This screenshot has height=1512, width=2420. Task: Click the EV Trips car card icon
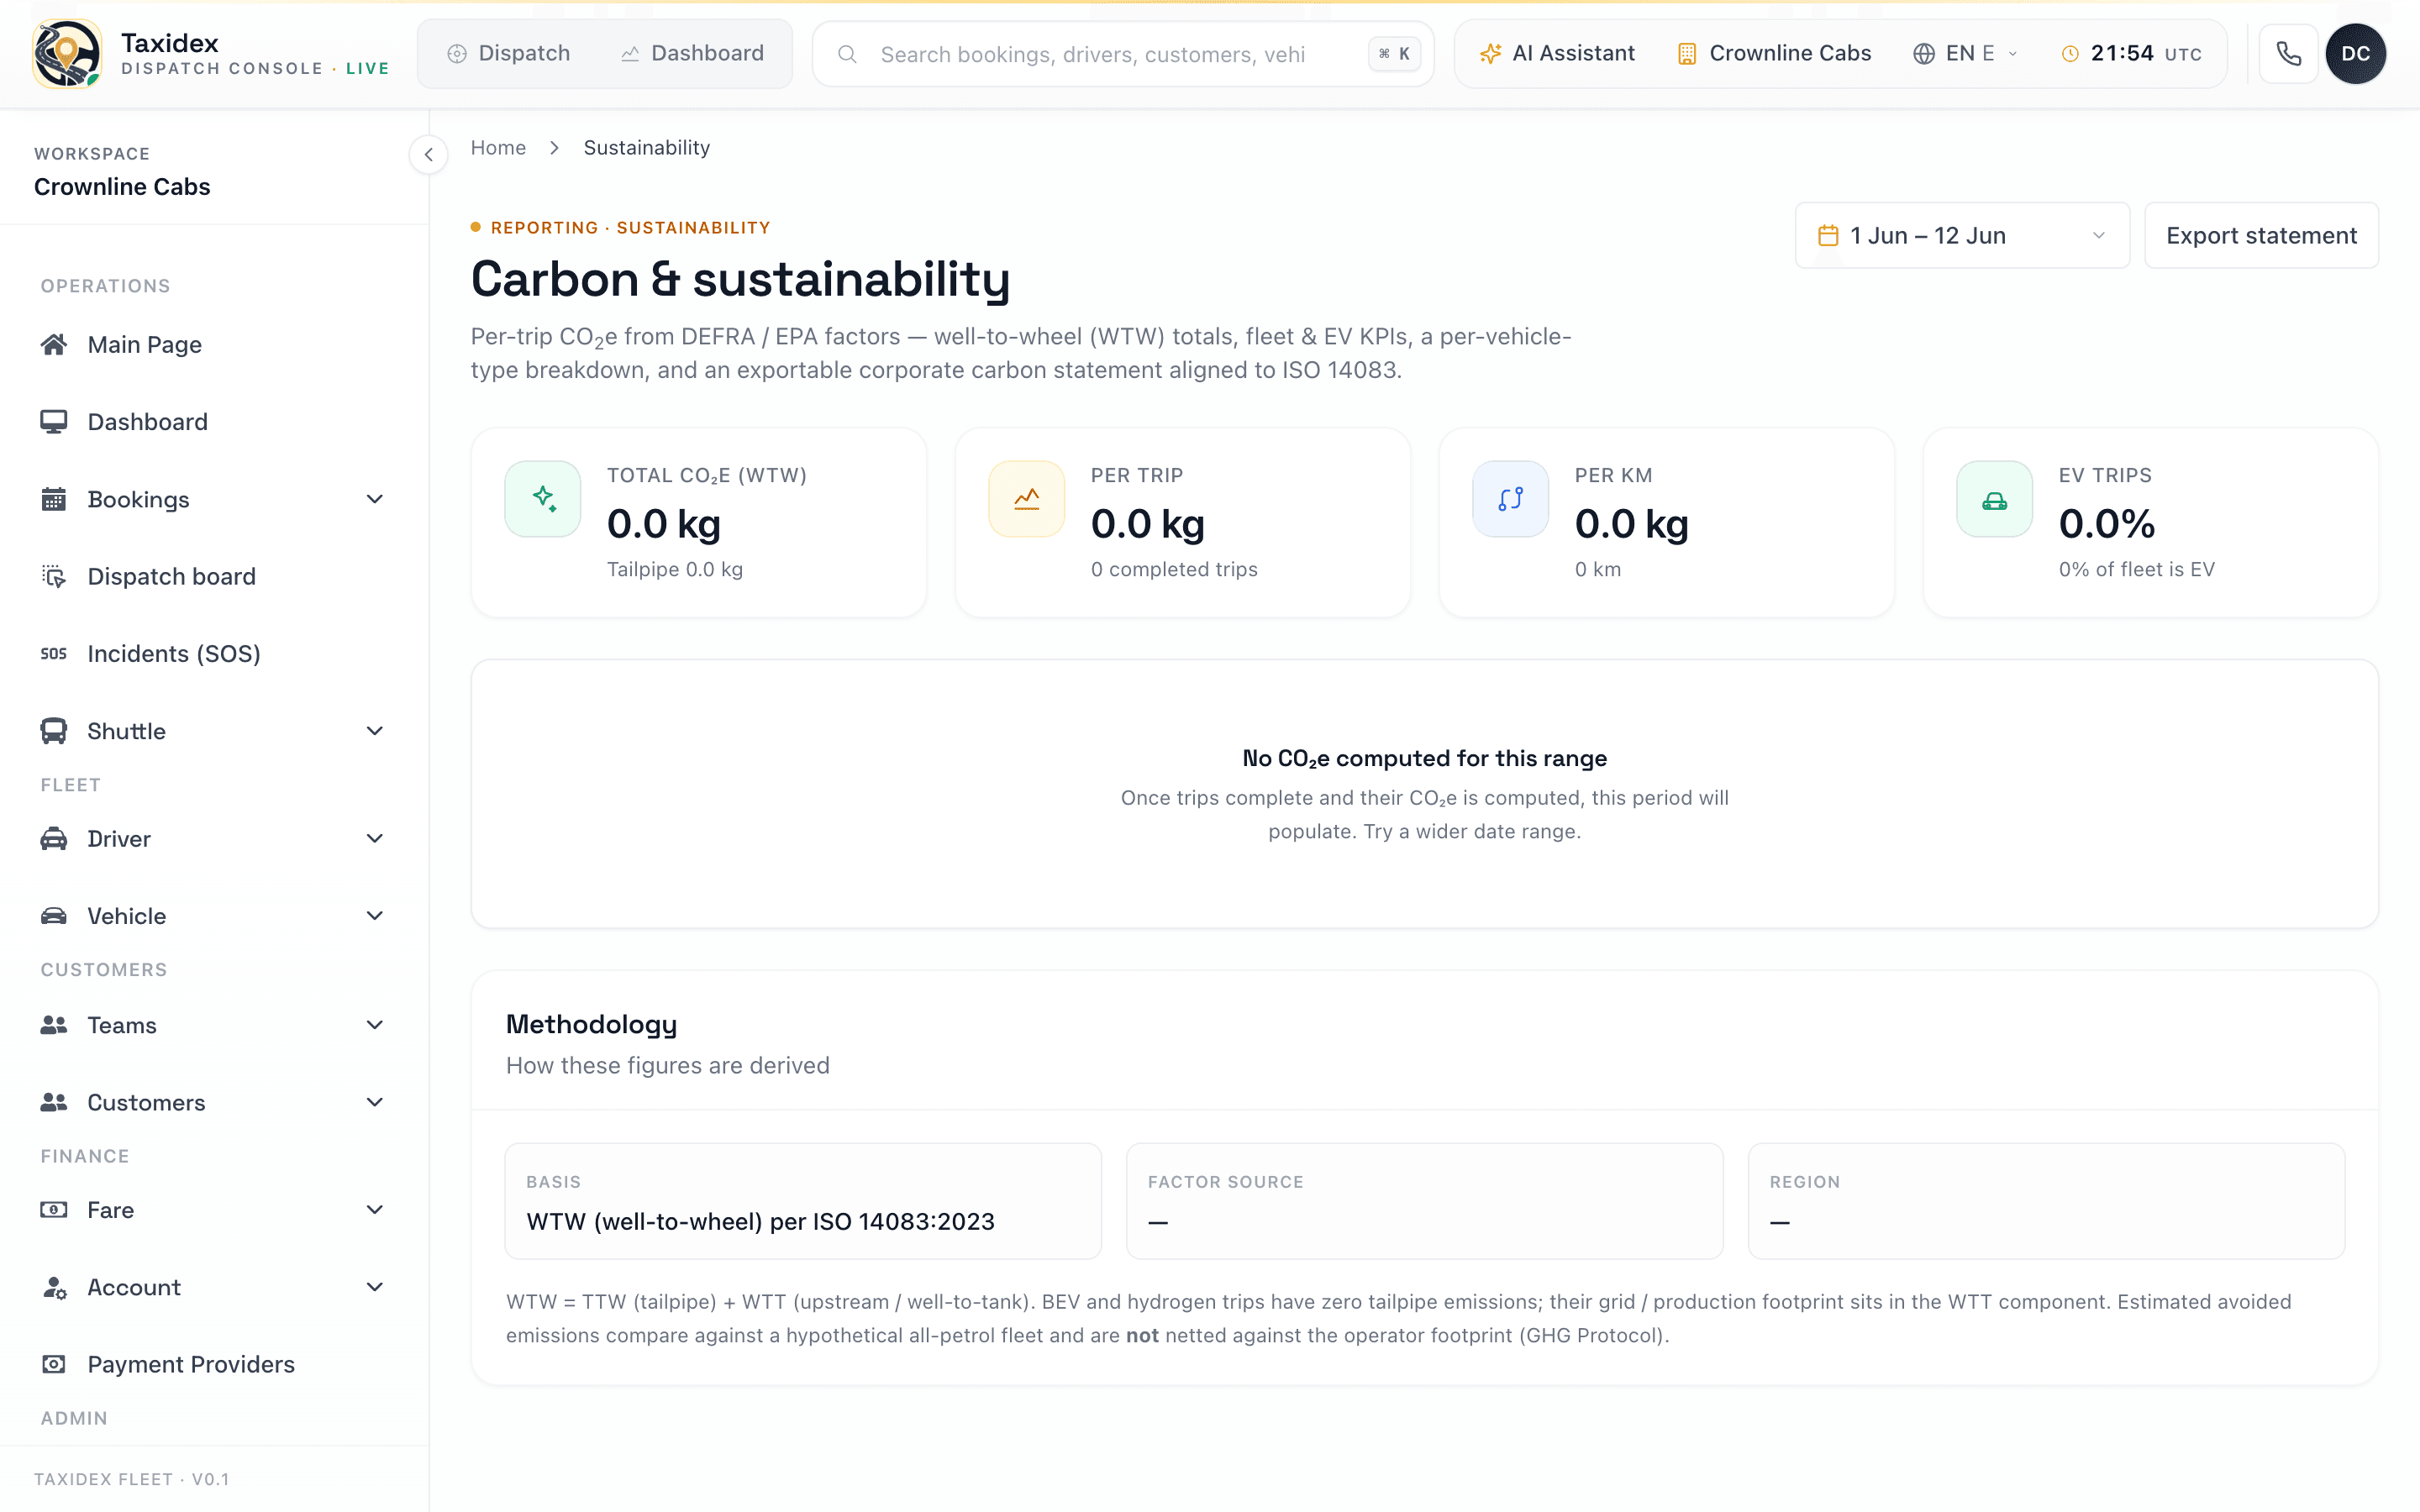1995,499
